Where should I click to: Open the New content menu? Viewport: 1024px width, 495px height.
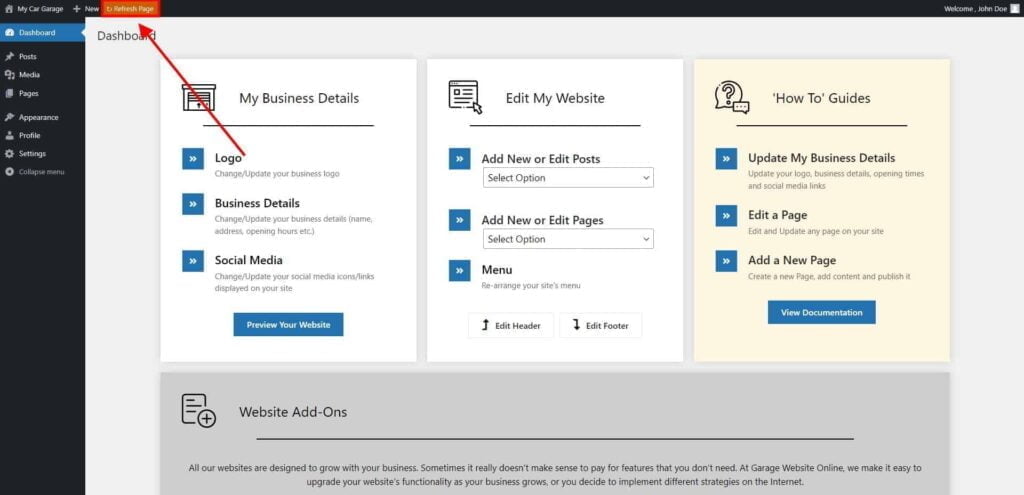pyautogui.click(x=86, y=9)
